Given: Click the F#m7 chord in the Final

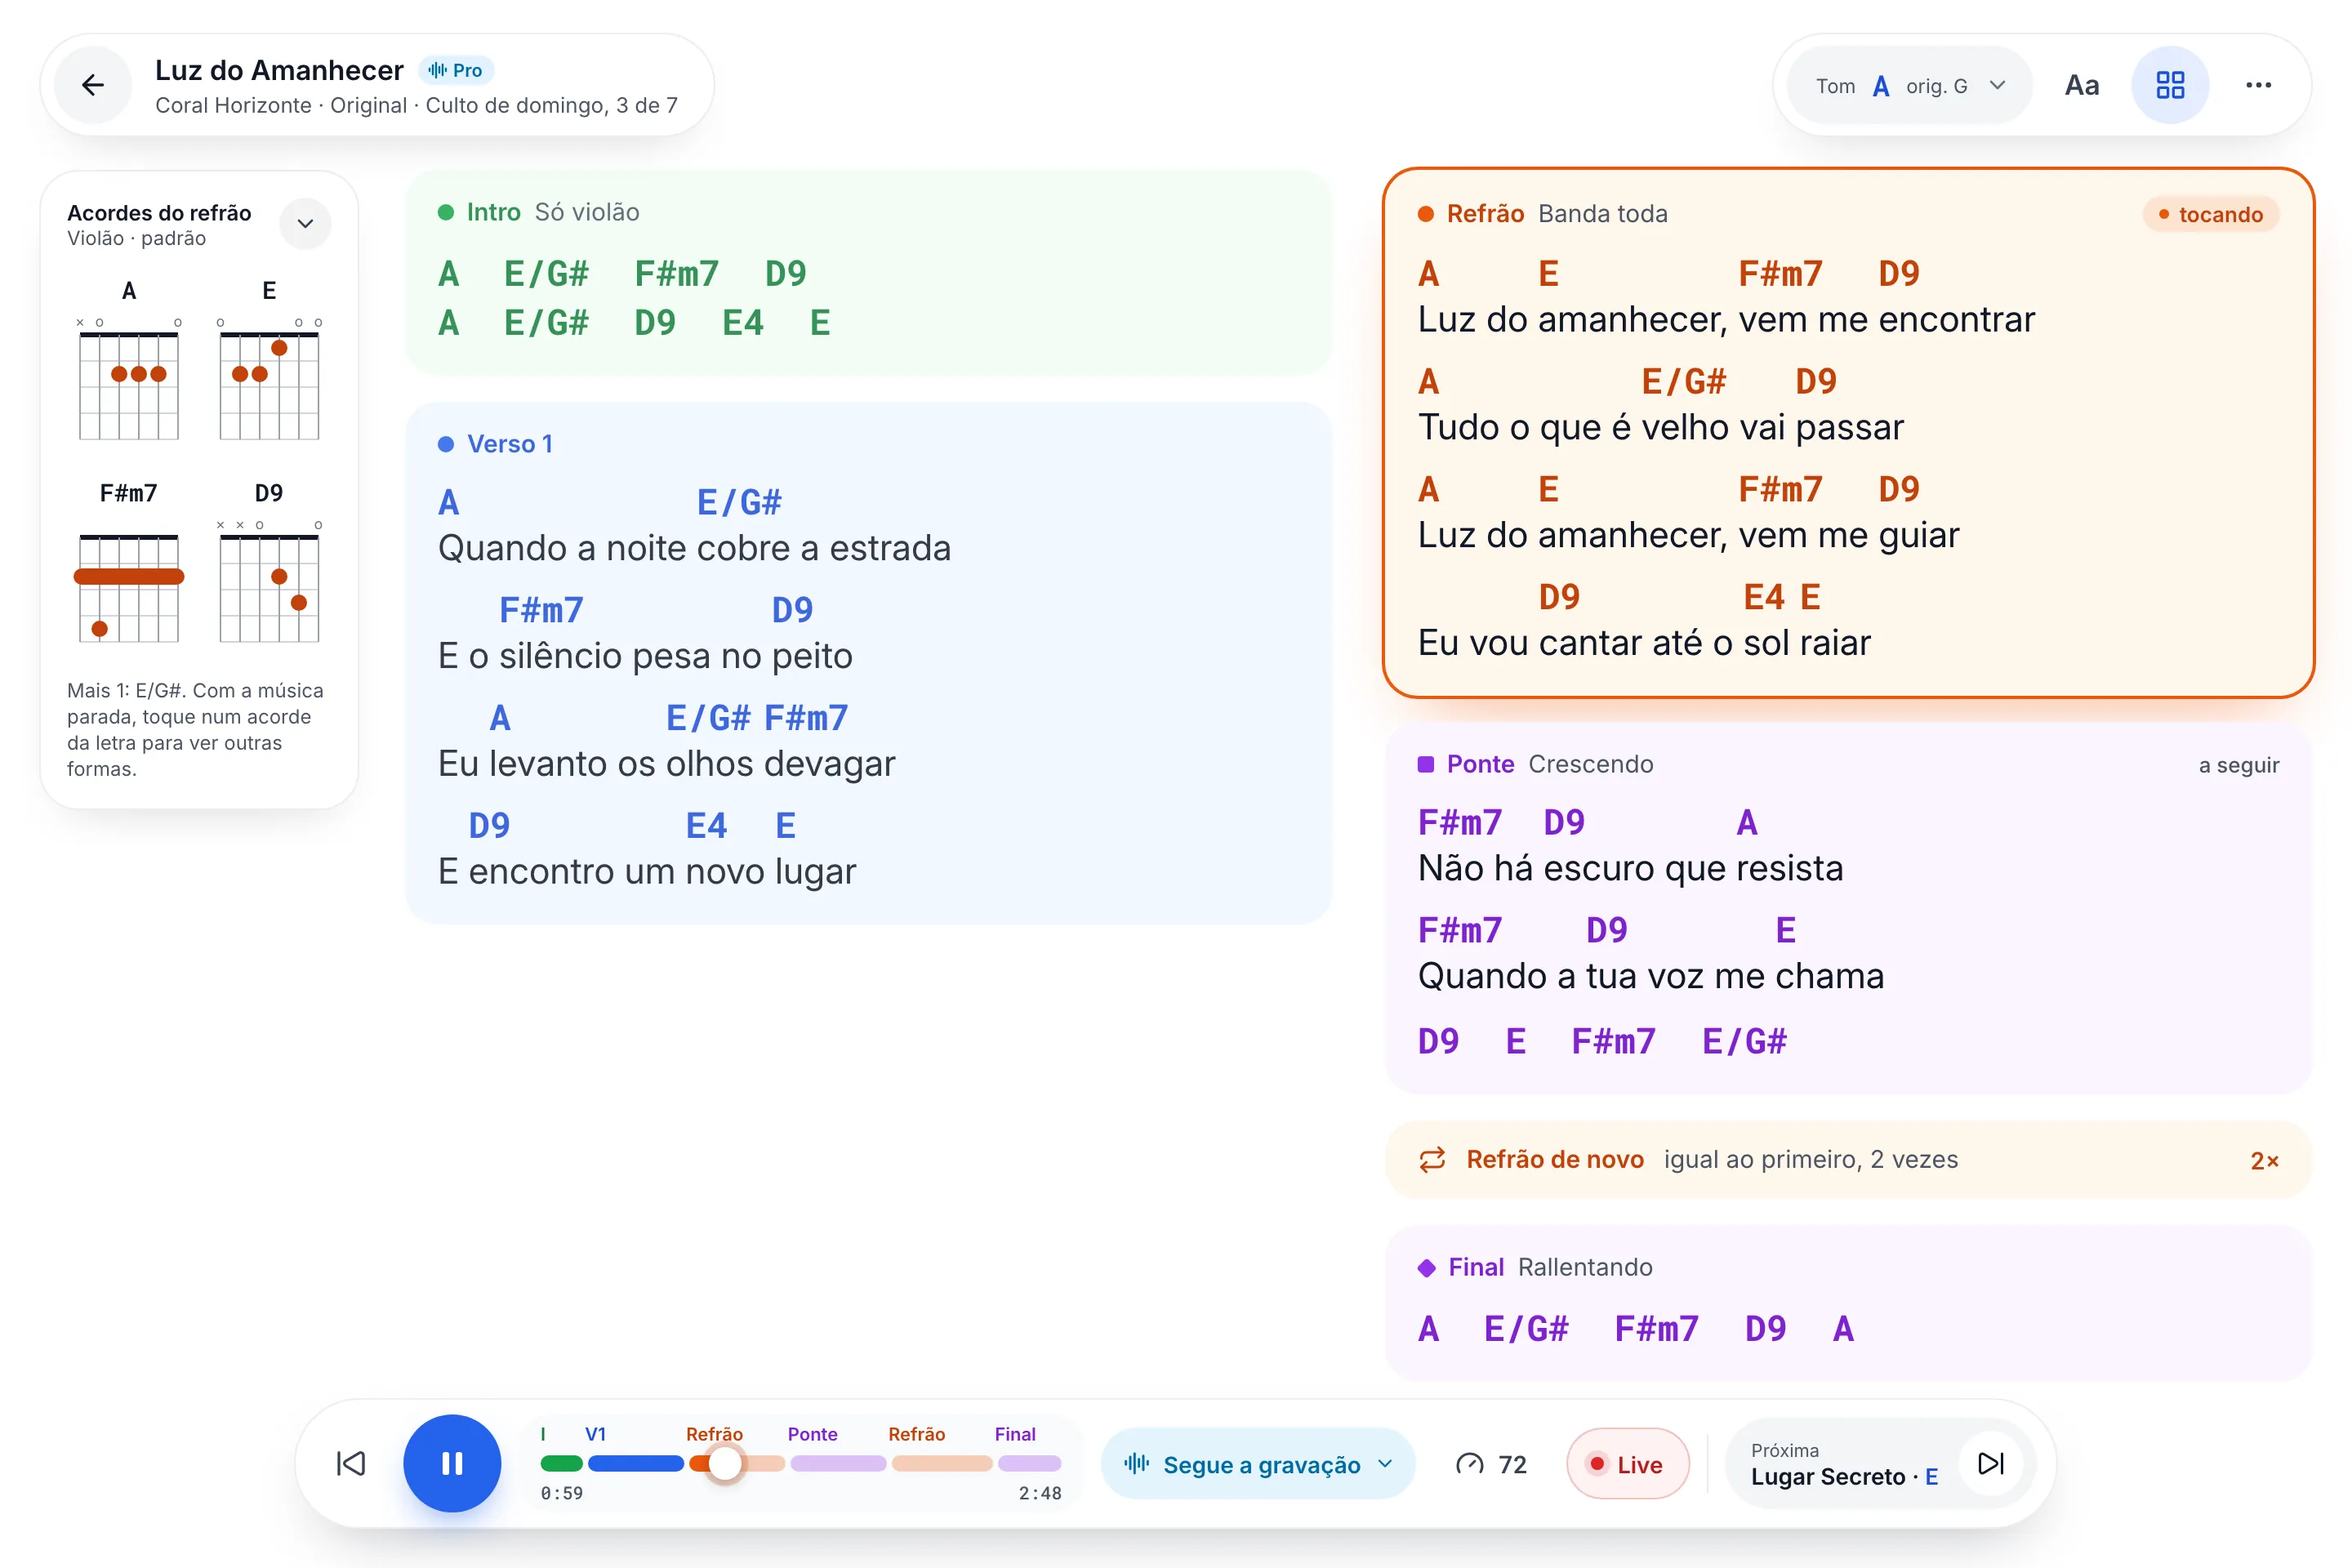Looking at the screenshot, I should point(1656,1329).
